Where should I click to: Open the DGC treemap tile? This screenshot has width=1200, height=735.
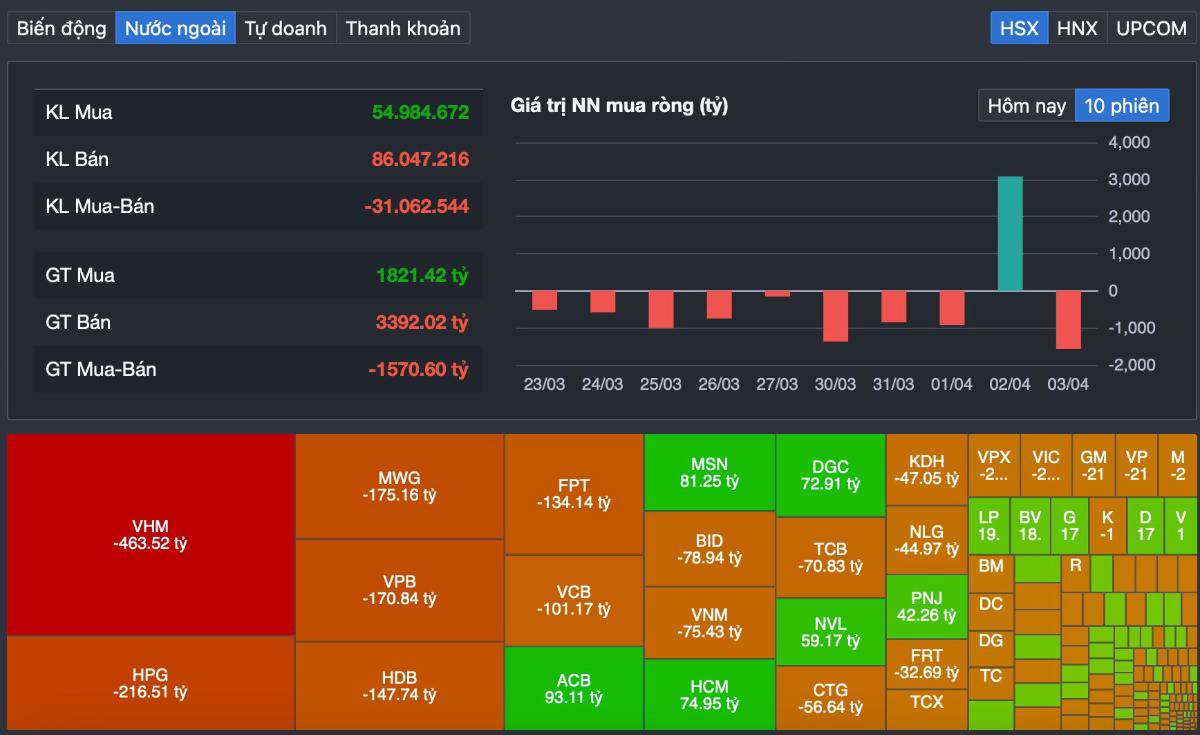[830, 475]
